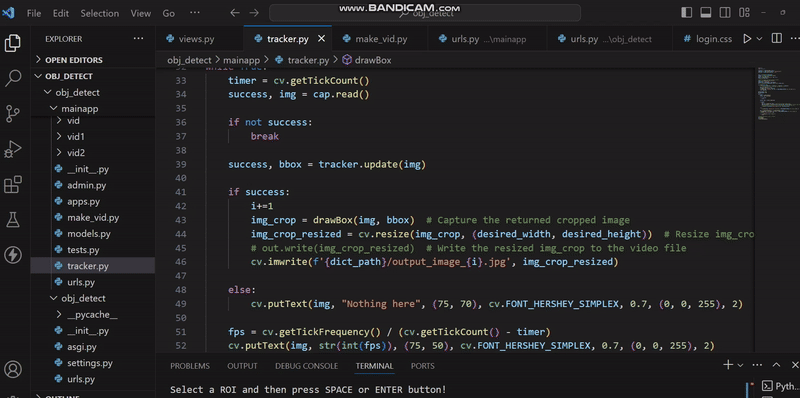Open Explorer views and more actions menu
Viewport: 800px width, 398px height.
pos(138,39)
